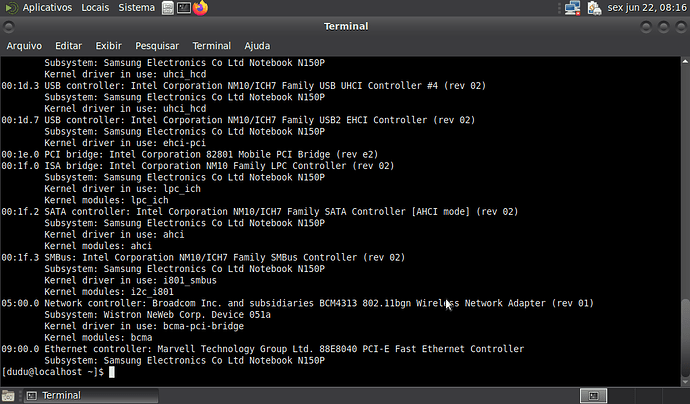690x404 pixels.
Task: Open the clock showing sex jun 22, 08:16
Action: 645,8
